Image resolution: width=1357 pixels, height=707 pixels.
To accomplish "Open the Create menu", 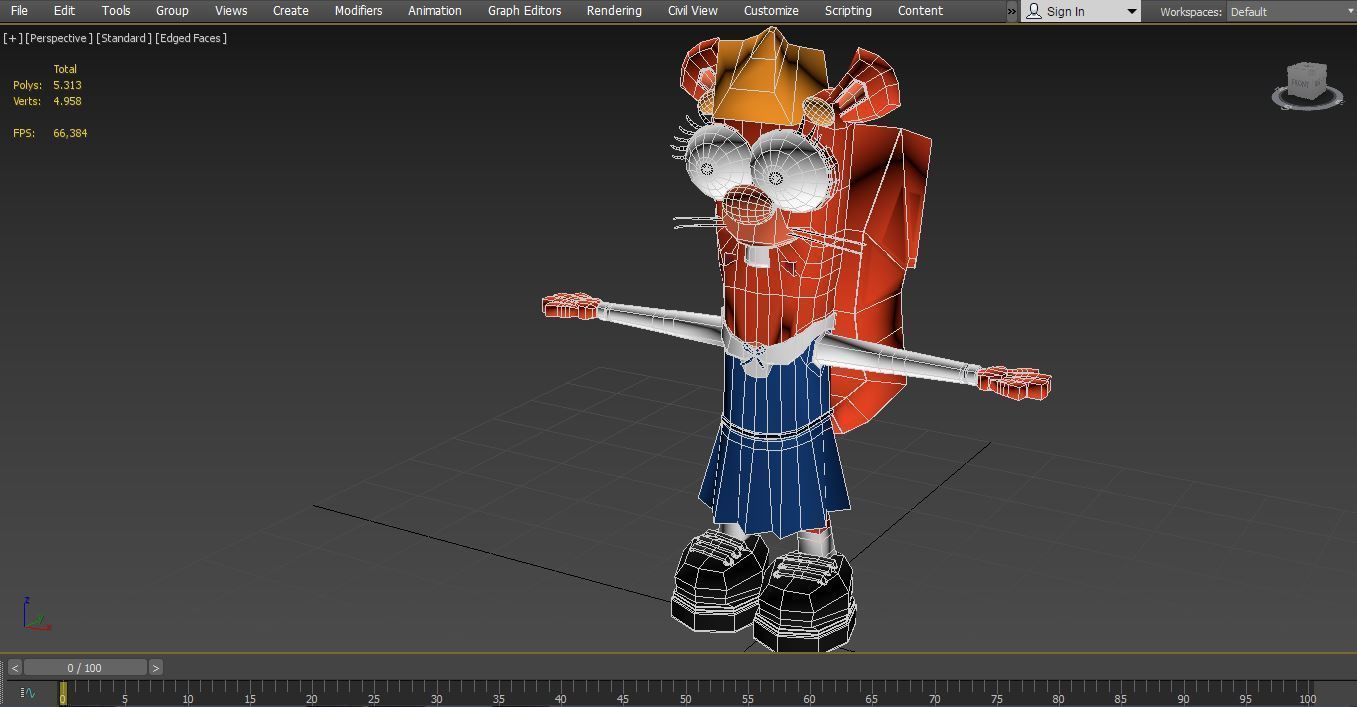I will 291,11.
